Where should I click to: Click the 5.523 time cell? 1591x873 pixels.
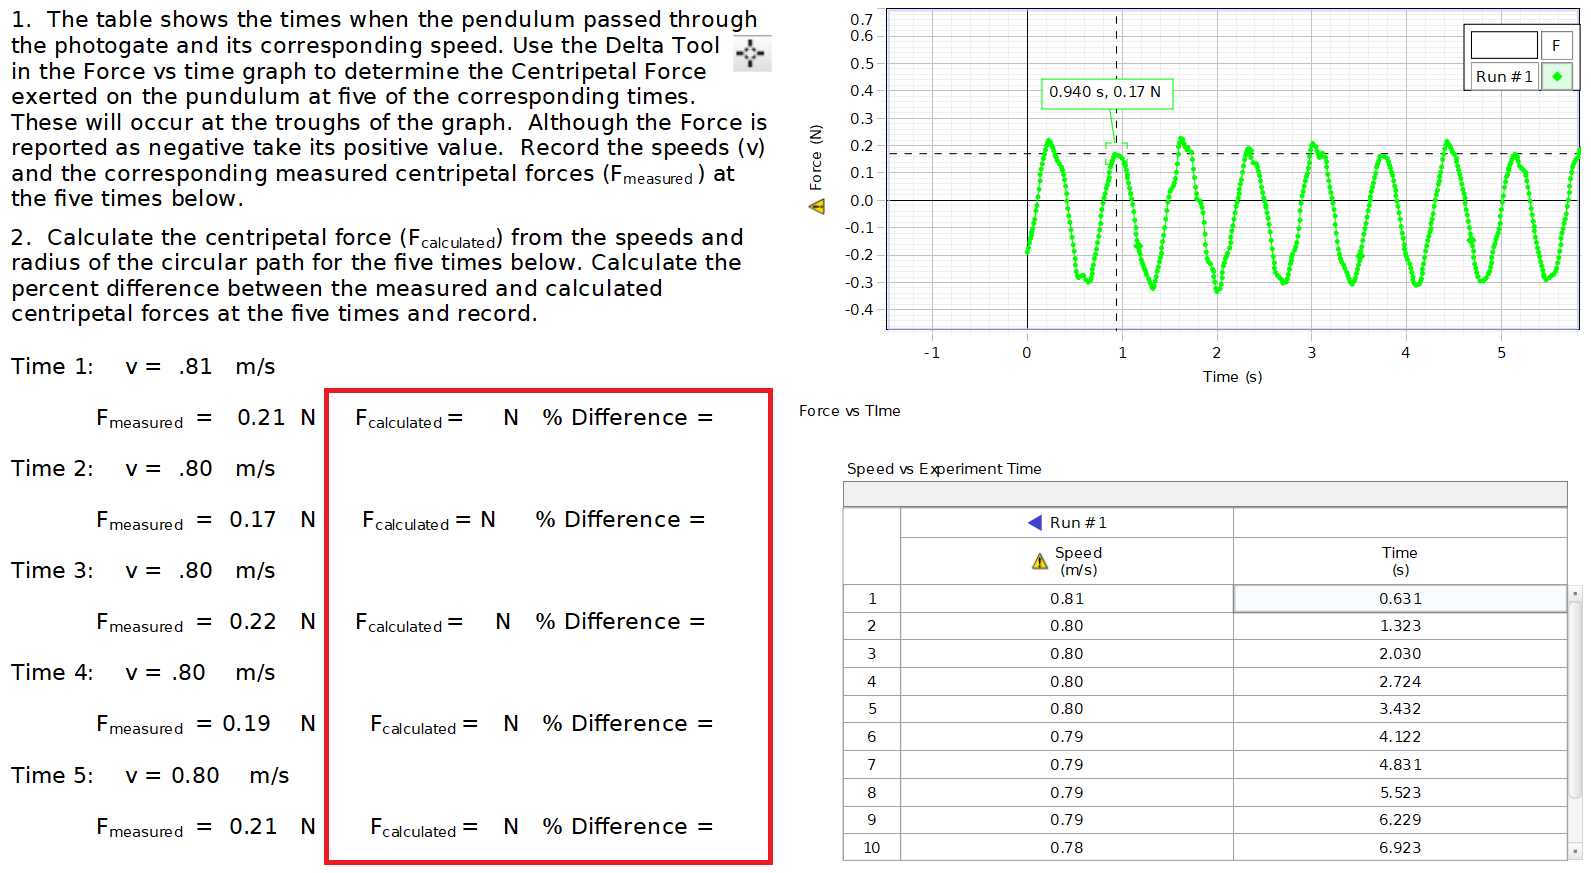[1400, 793]
